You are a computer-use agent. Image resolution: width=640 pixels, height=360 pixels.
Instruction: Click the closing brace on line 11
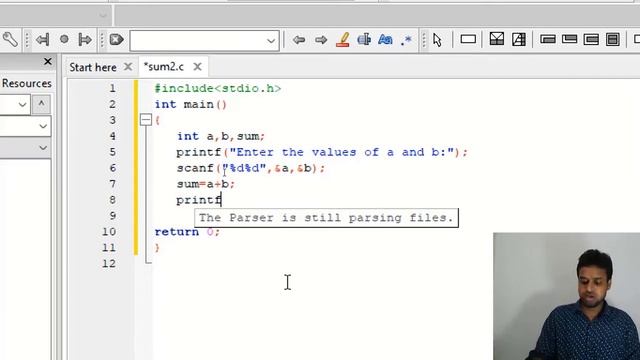(x=157, y=248)
